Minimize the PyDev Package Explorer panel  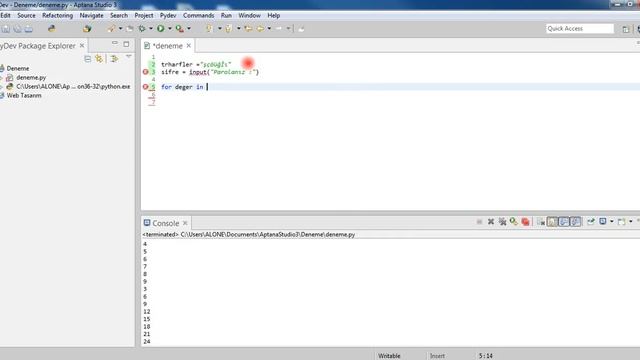[x=115, y=43]
